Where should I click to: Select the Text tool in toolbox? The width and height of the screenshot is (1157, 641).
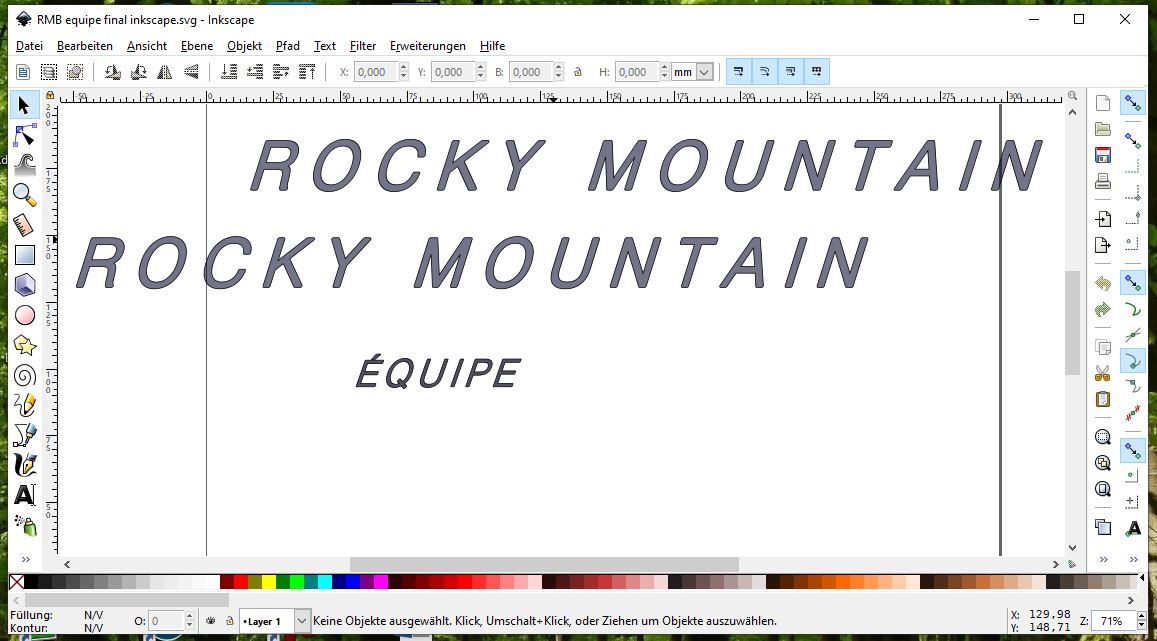[x=24, y=495]
